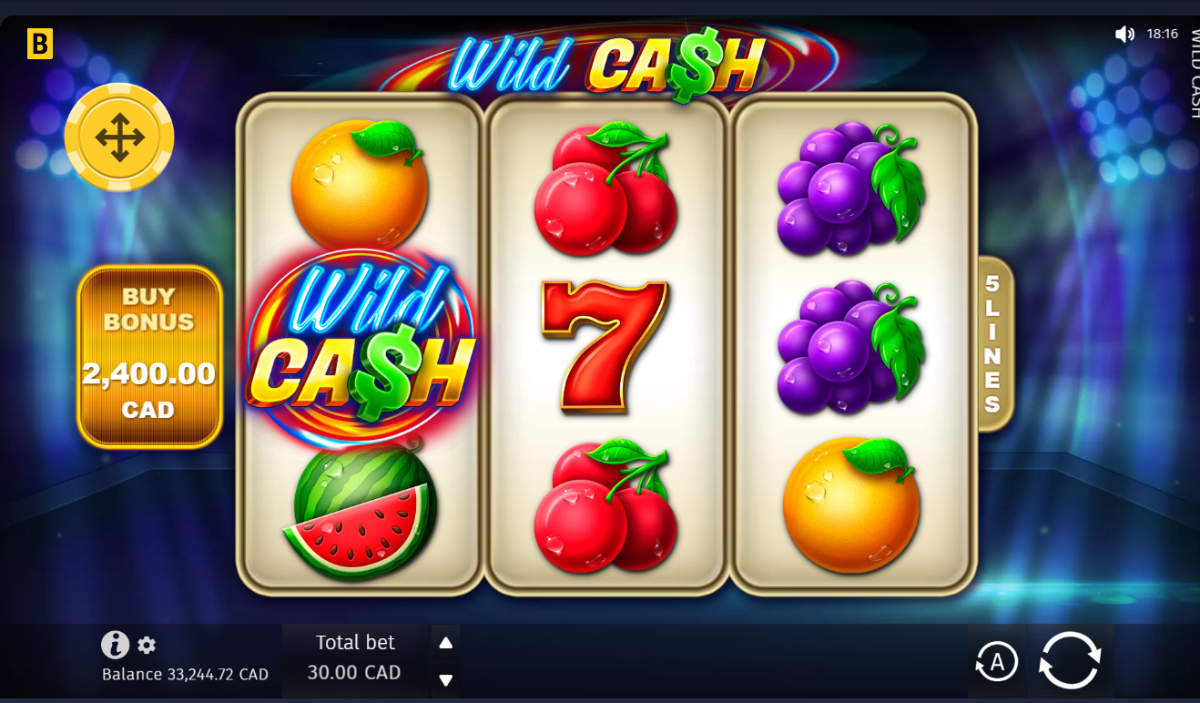The height and width of the screenshot is (703, 1200).
Task: Click the orange symbol on the first reel
Action: (360, 183)
